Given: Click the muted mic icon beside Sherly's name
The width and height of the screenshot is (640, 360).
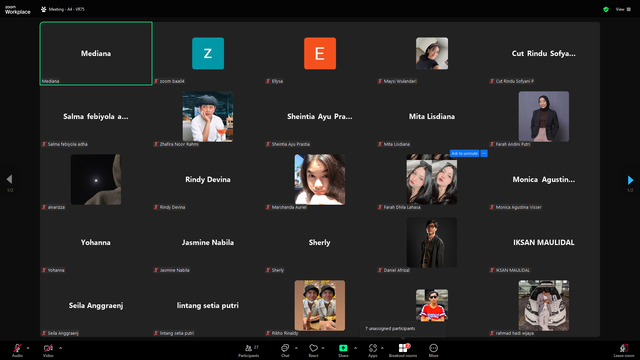Looking at the screenshot, I should click(268, 270).
